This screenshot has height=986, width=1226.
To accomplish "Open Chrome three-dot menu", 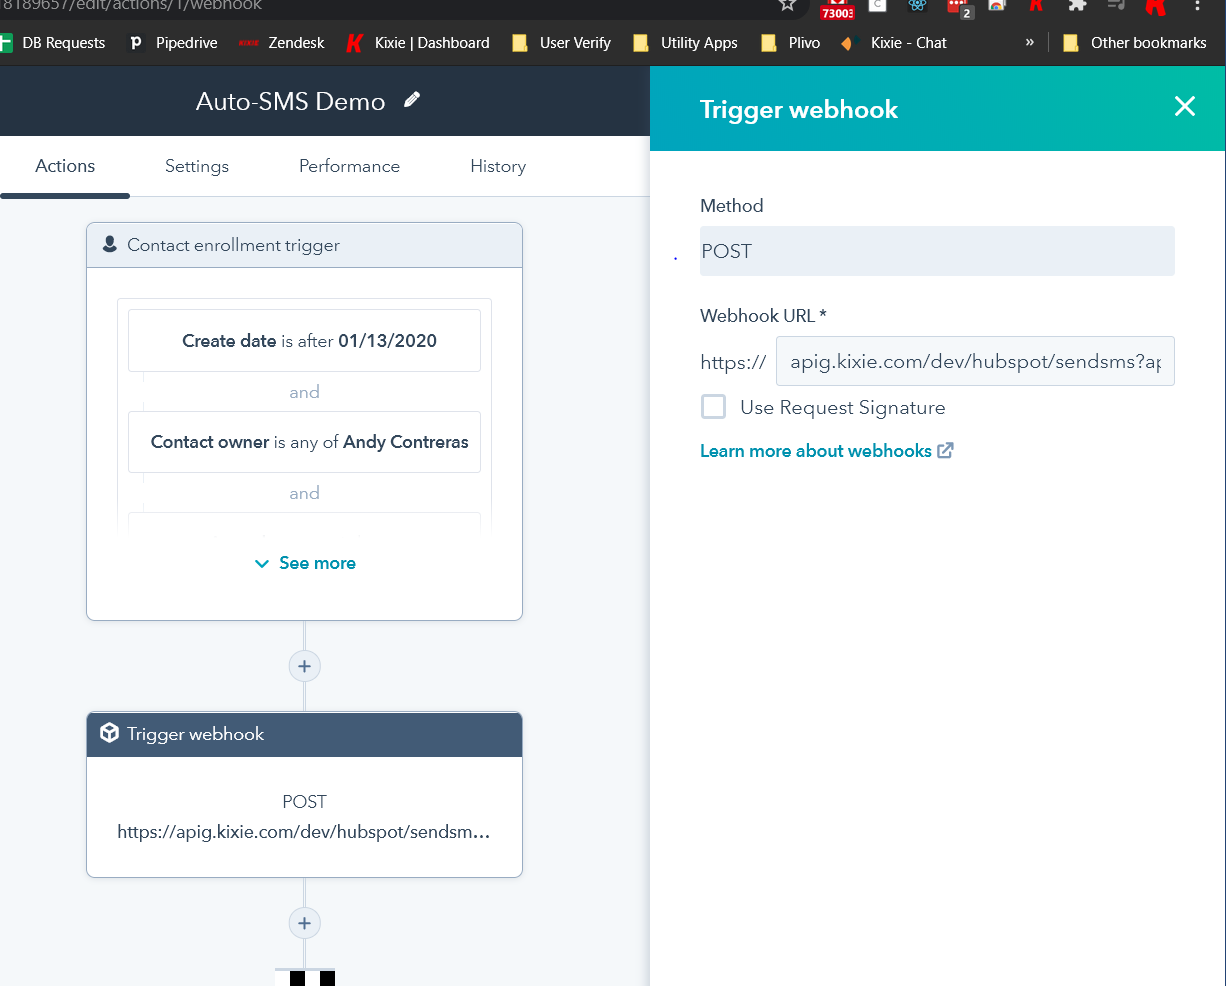I will [1197, 5].
